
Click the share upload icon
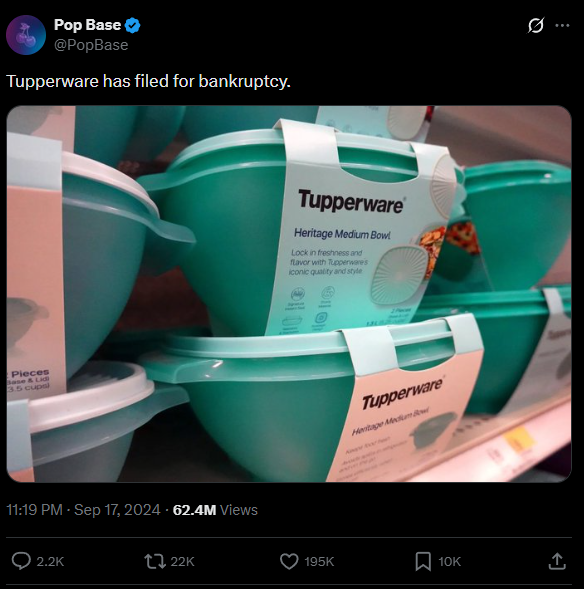557,561
